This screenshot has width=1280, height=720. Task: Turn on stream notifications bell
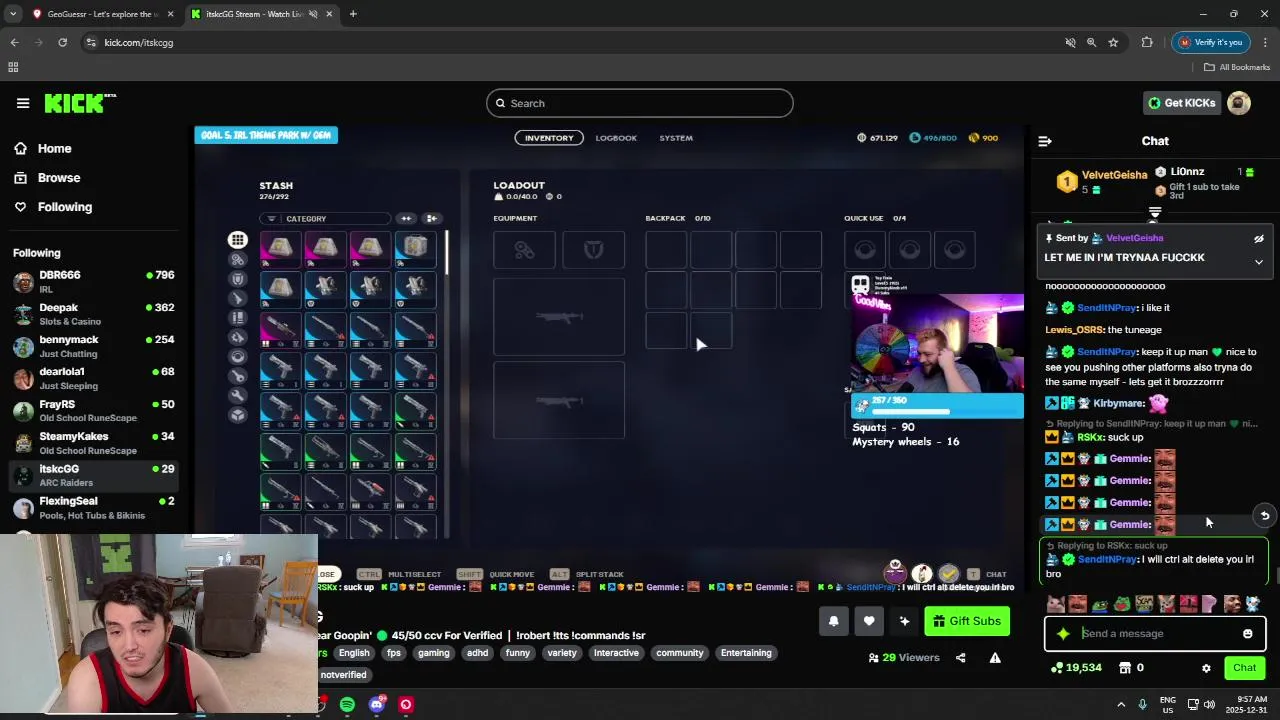point(834,621)
